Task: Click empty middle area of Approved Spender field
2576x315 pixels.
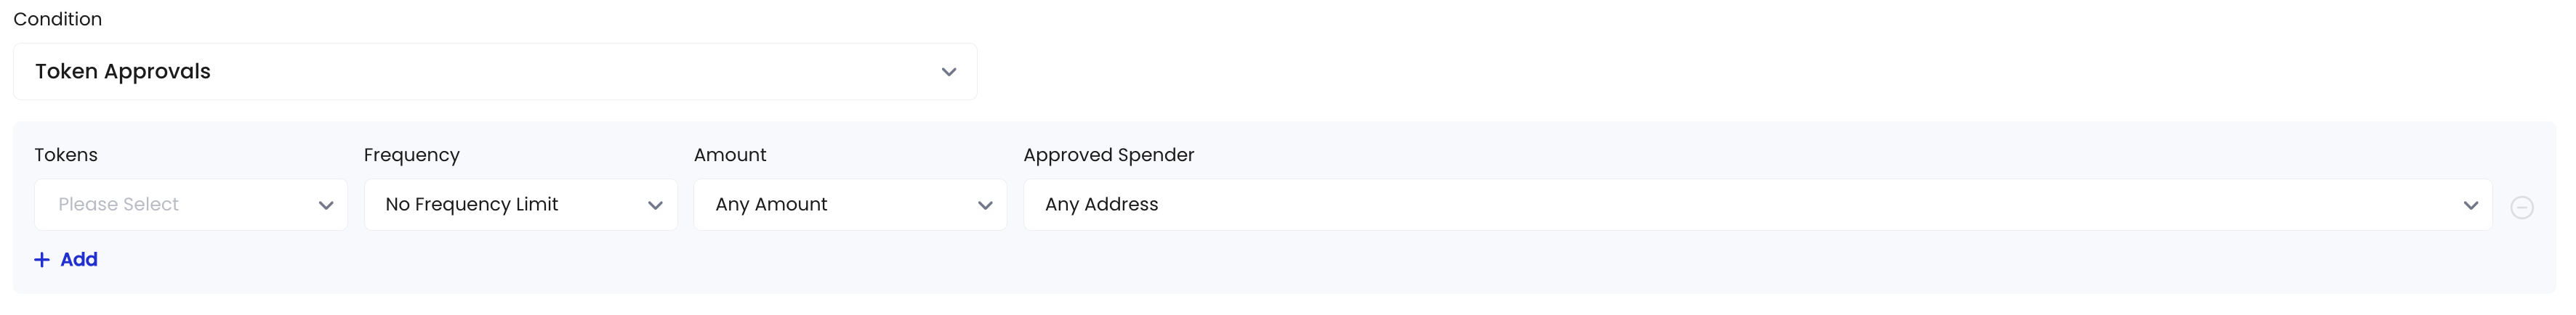Action: [1800, 205]
